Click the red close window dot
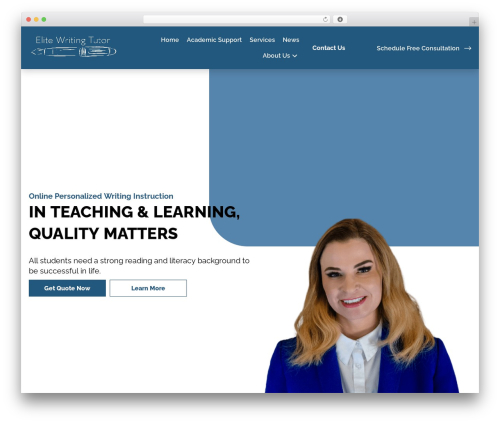The image size is (500, 423). click(x=29, y=20)
